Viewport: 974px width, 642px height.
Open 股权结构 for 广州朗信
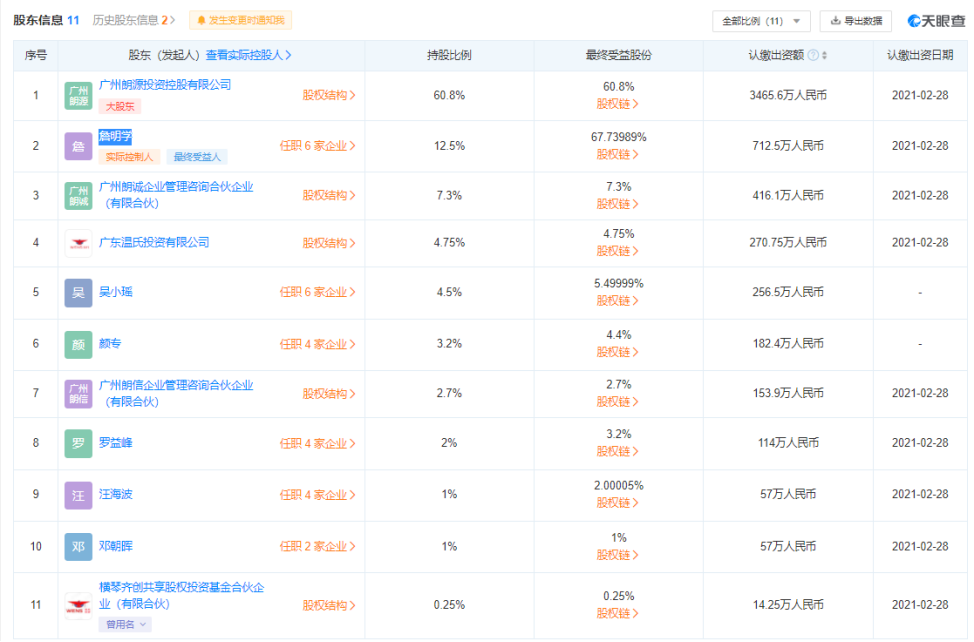[x=329, y=394]
